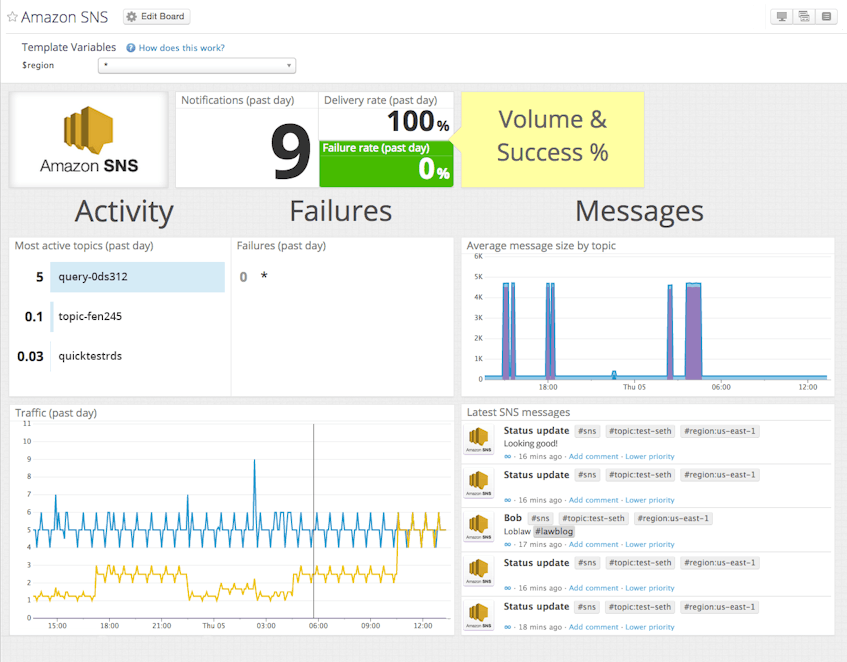Click the Edit Board button
The height and width of the screenshot is (662, 847).
click(x=157, y=17)
